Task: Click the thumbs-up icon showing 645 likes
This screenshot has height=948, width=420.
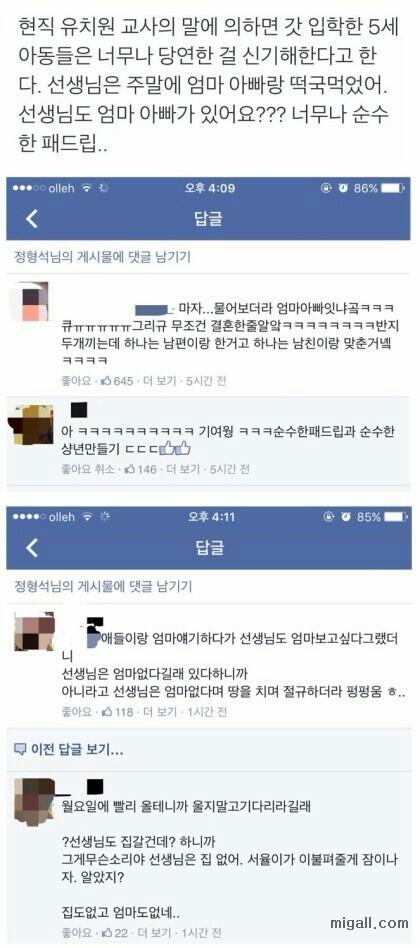Action: click(x=106, y=381)
